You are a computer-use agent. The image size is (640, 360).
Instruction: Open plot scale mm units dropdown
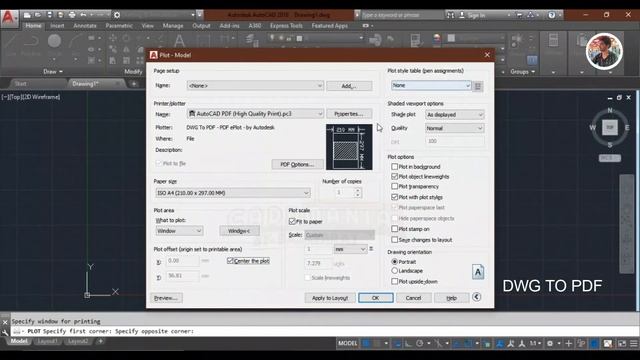point(350,249)
